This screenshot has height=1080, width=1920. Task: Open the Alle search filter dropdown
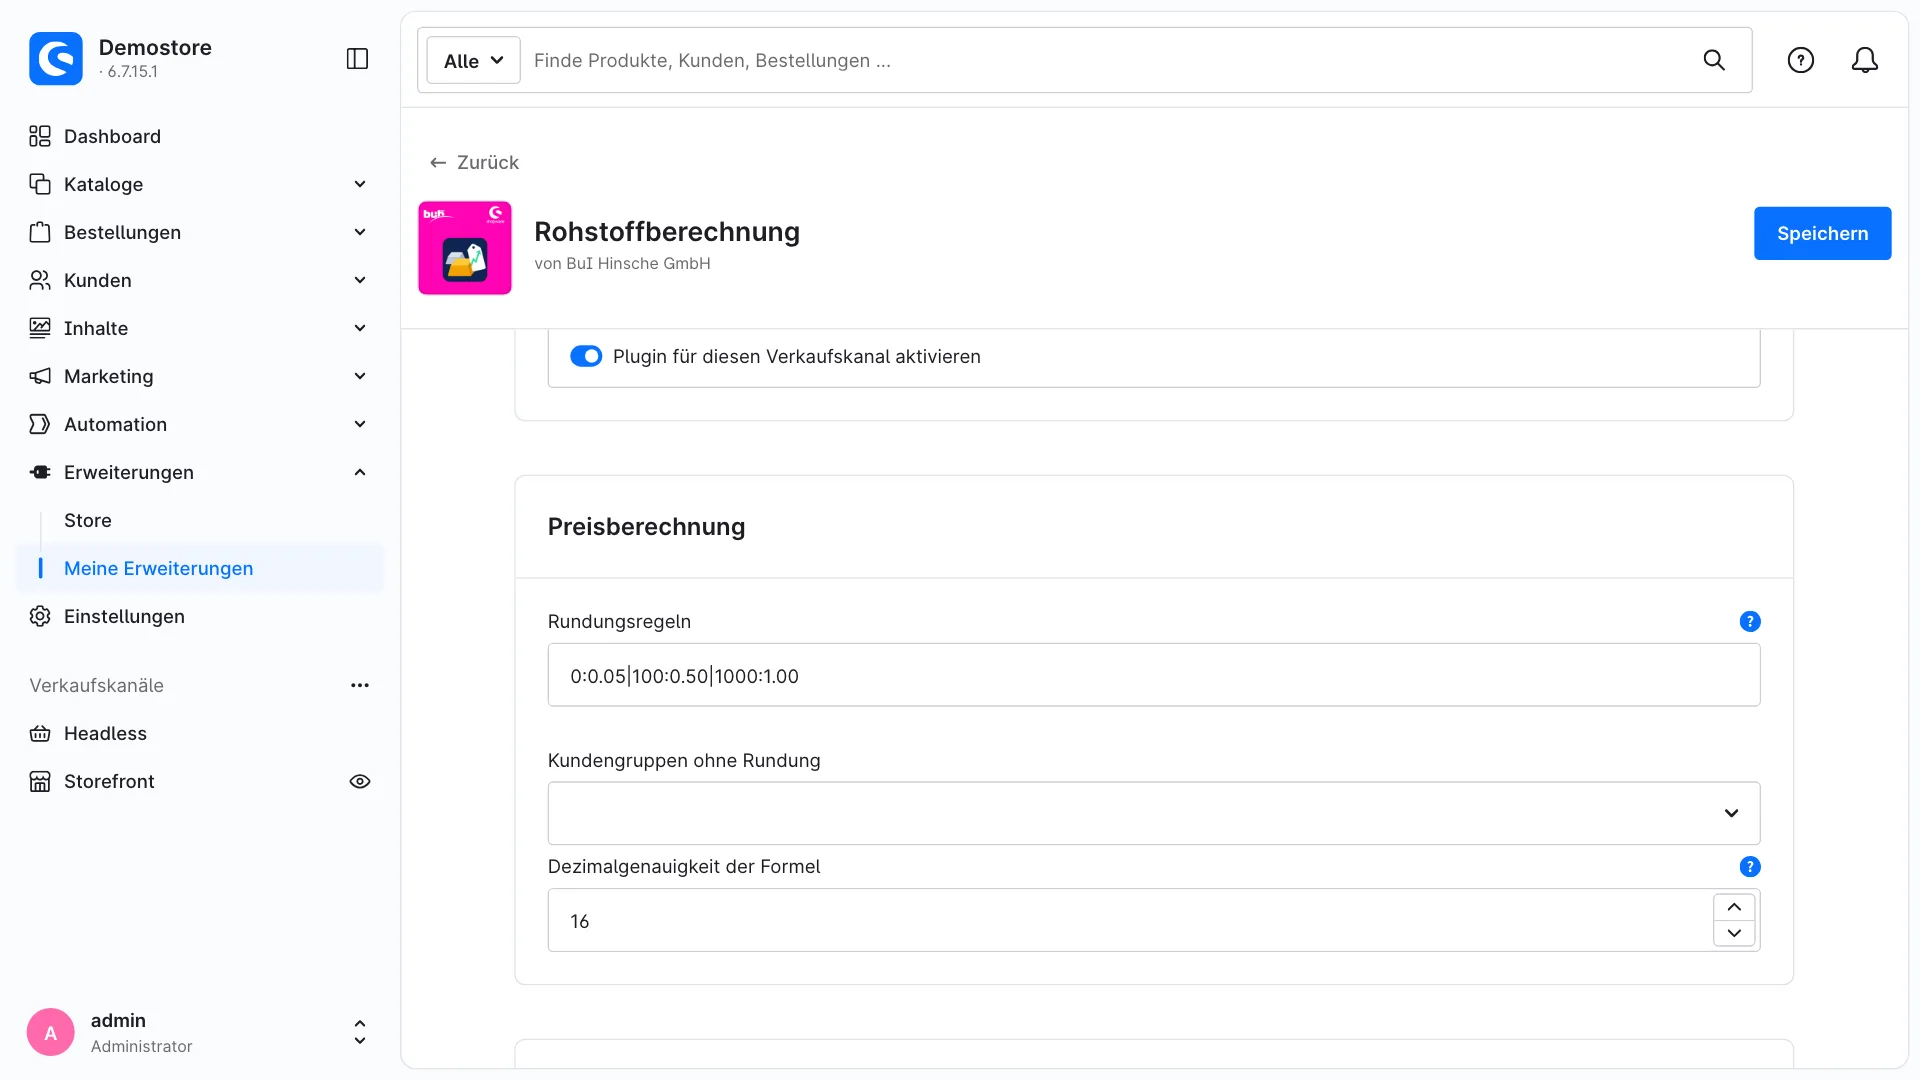[474, 60]
